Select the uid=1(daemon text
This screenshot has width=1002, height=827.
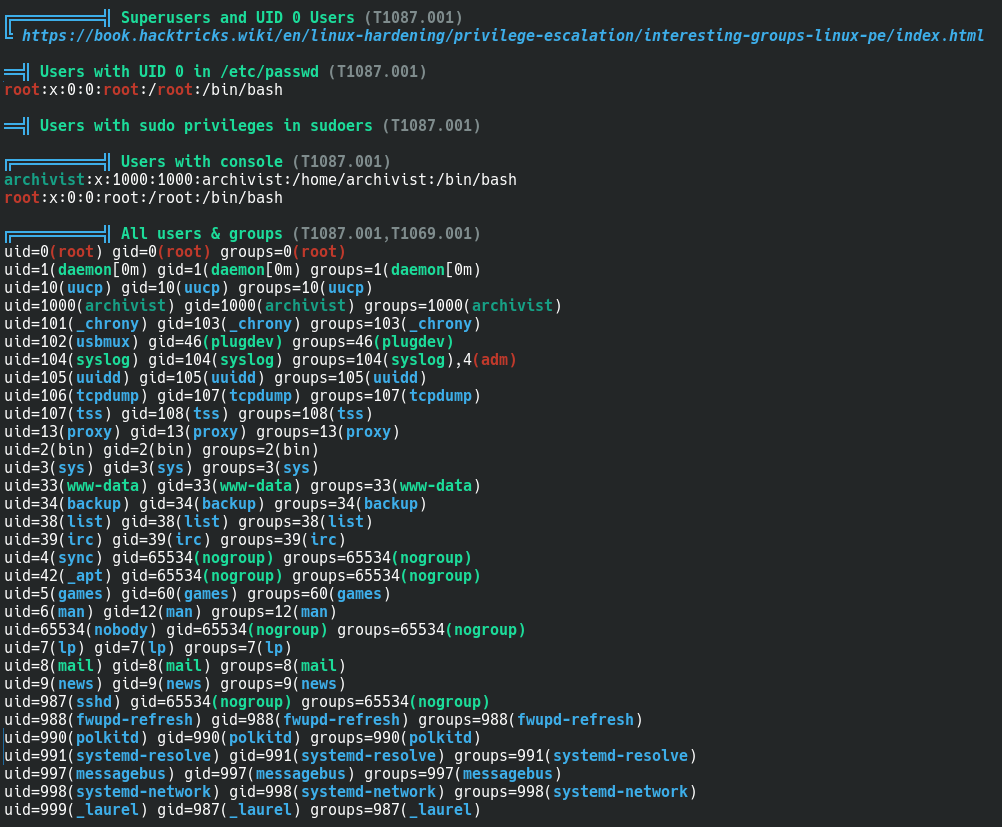coord(58,270)
